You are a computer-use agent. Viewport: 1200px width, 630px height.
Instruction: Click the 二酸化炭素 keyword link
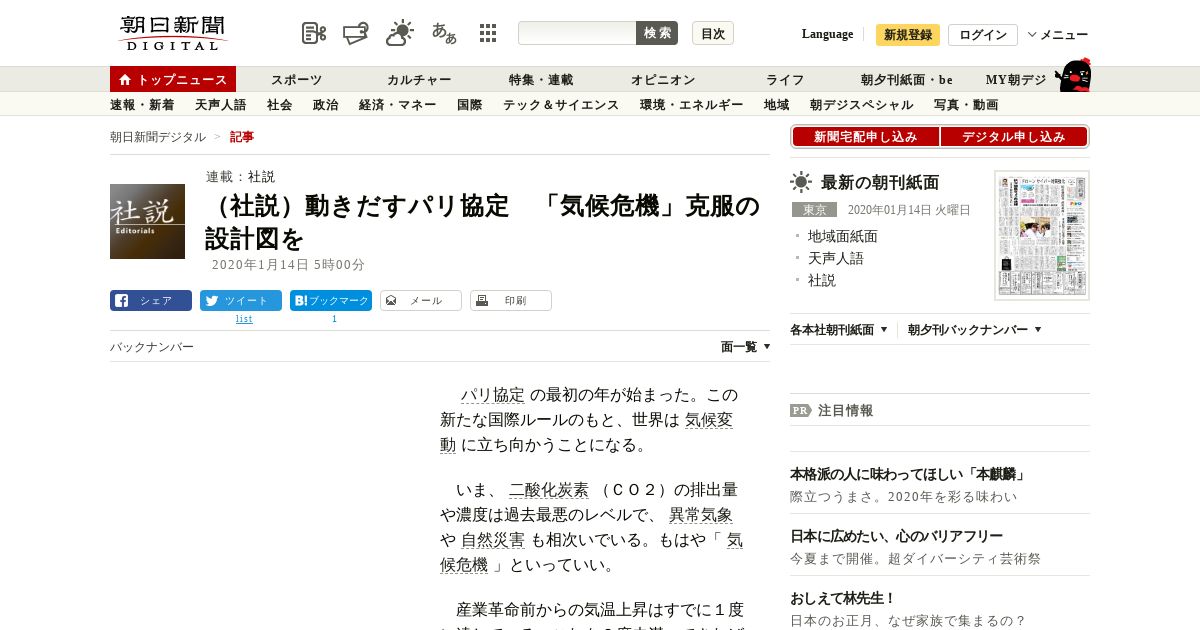pyautogui.click(x=549, y=490)
